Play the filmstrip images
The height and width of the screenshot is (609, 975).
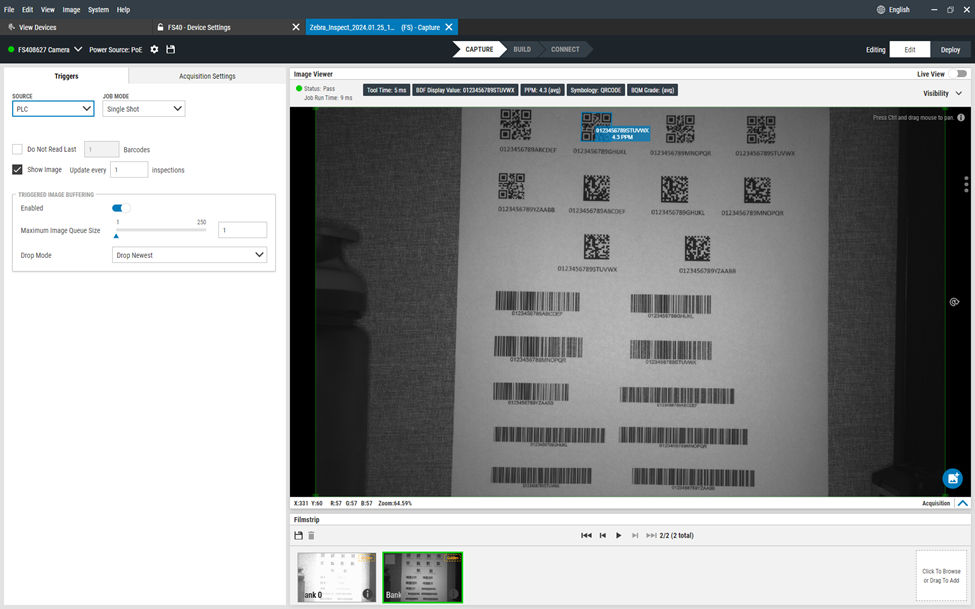618,535
